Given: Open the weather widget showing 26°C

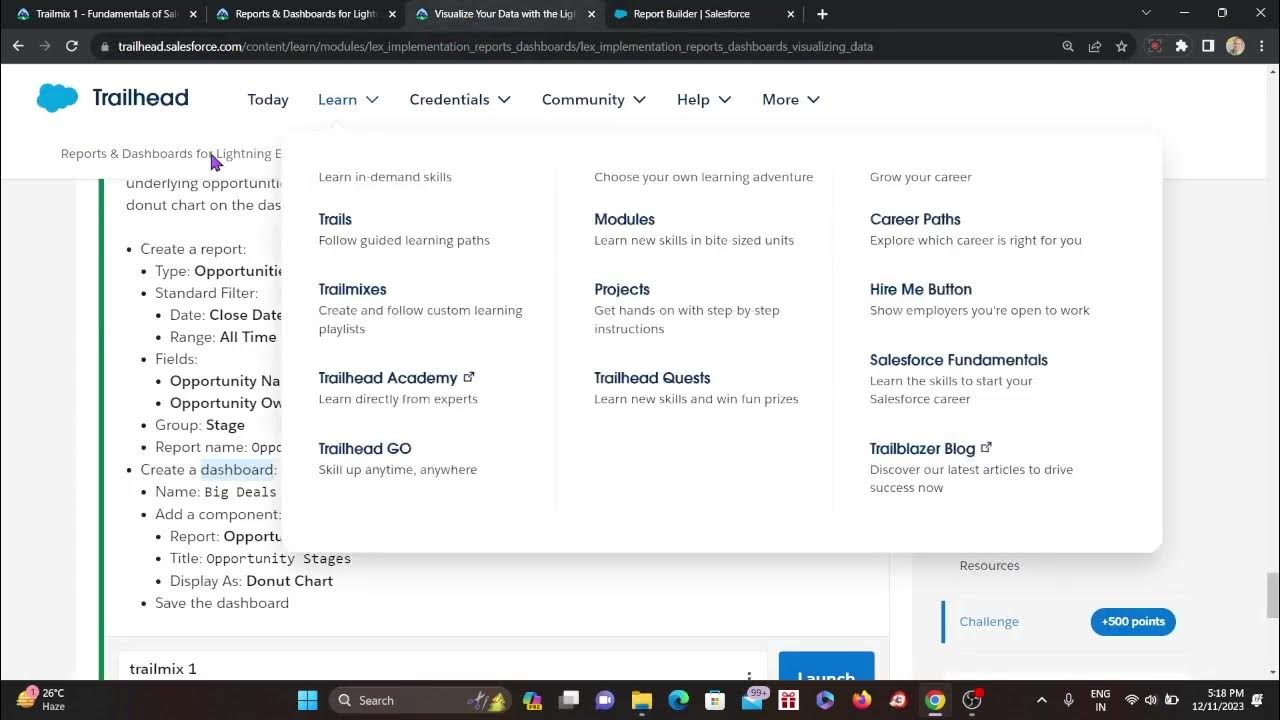Looking at the screenshot, I should coord(40,699).
